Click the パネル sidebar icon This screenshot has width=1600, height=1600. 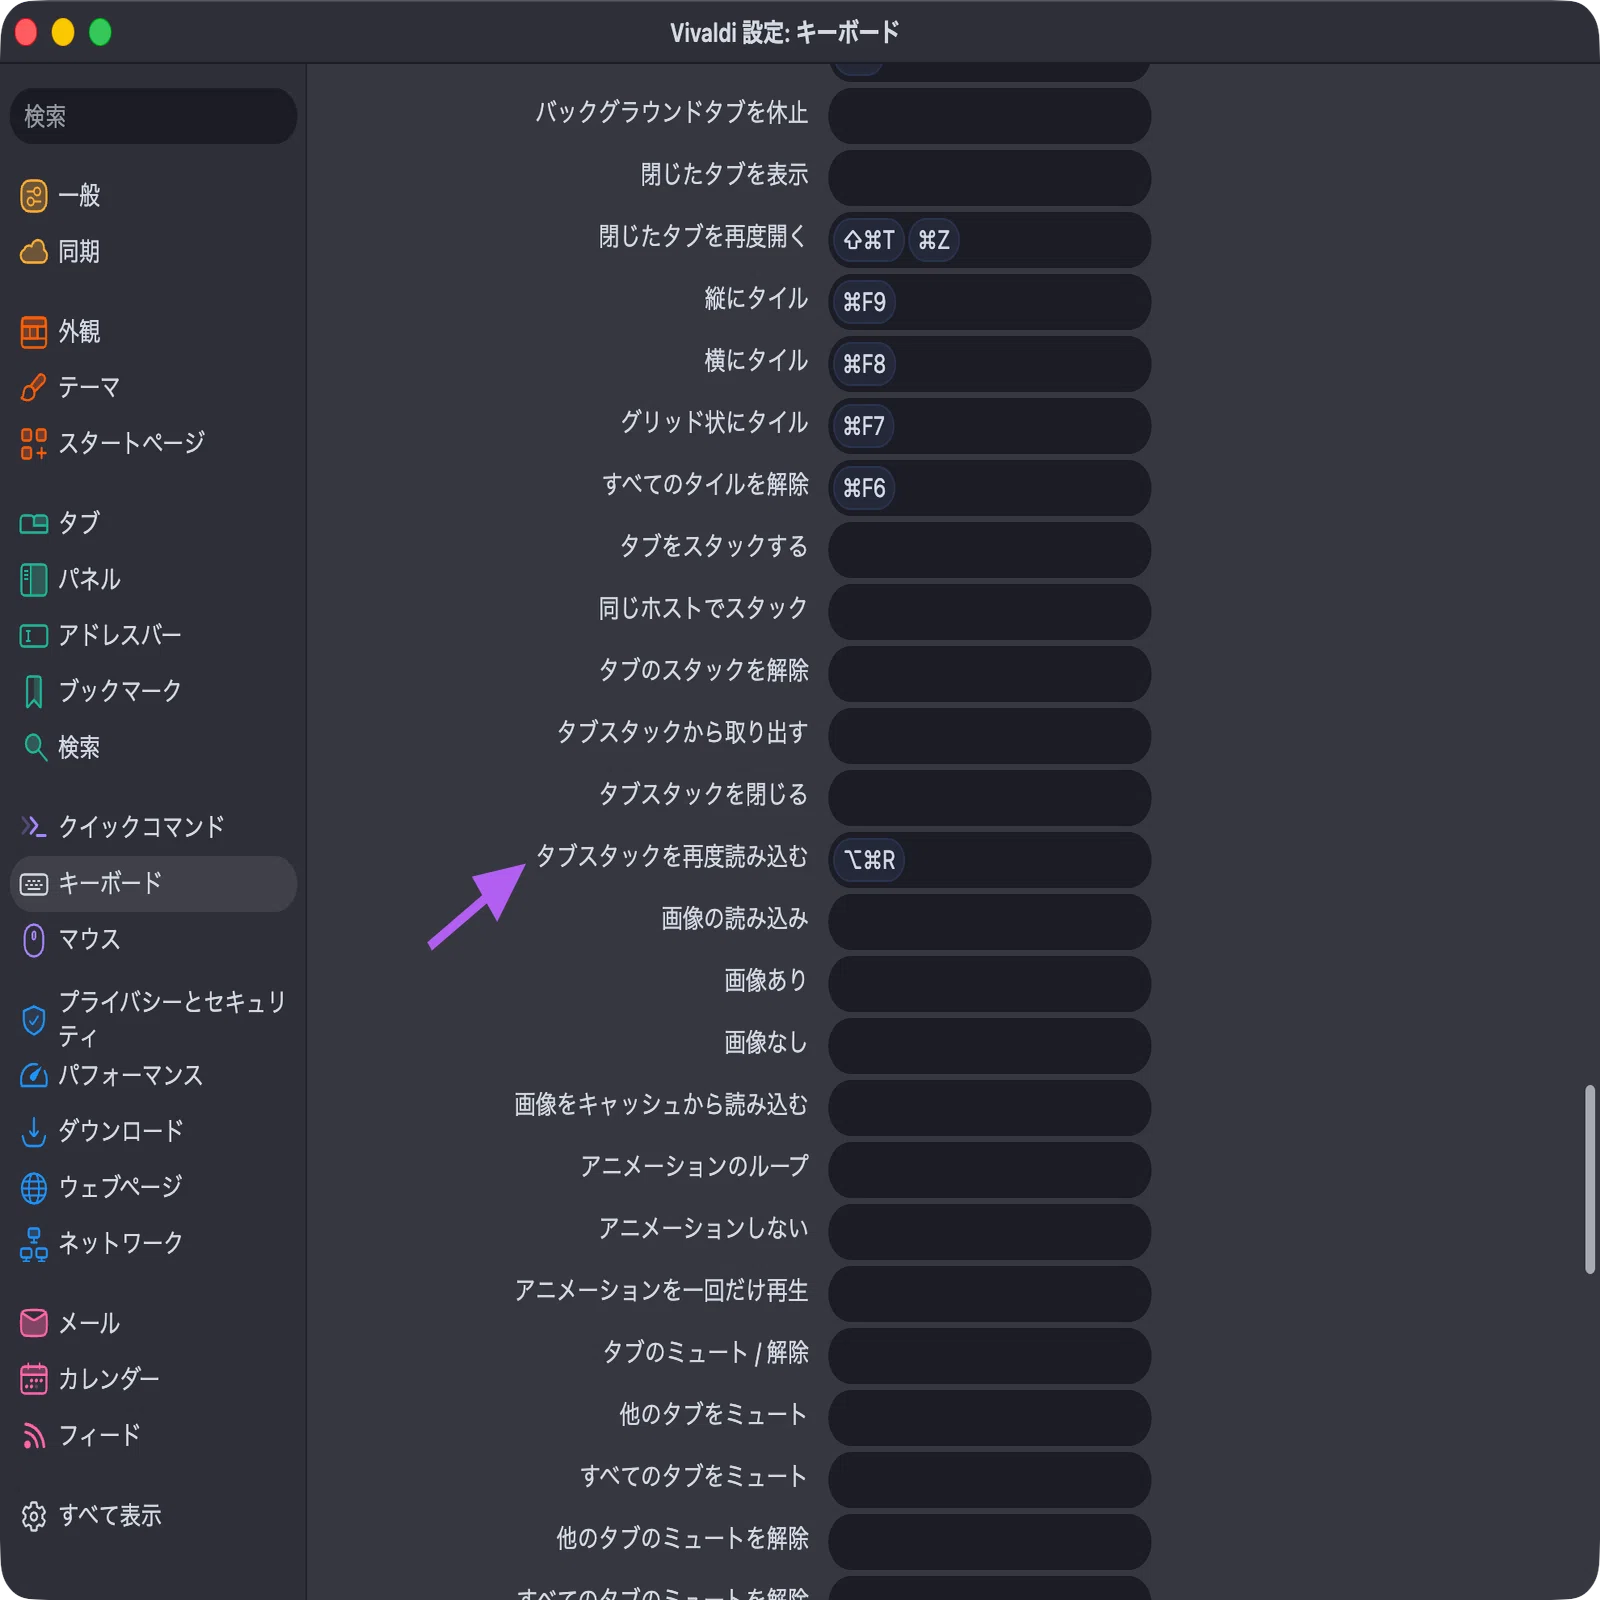tap(34, 580)
